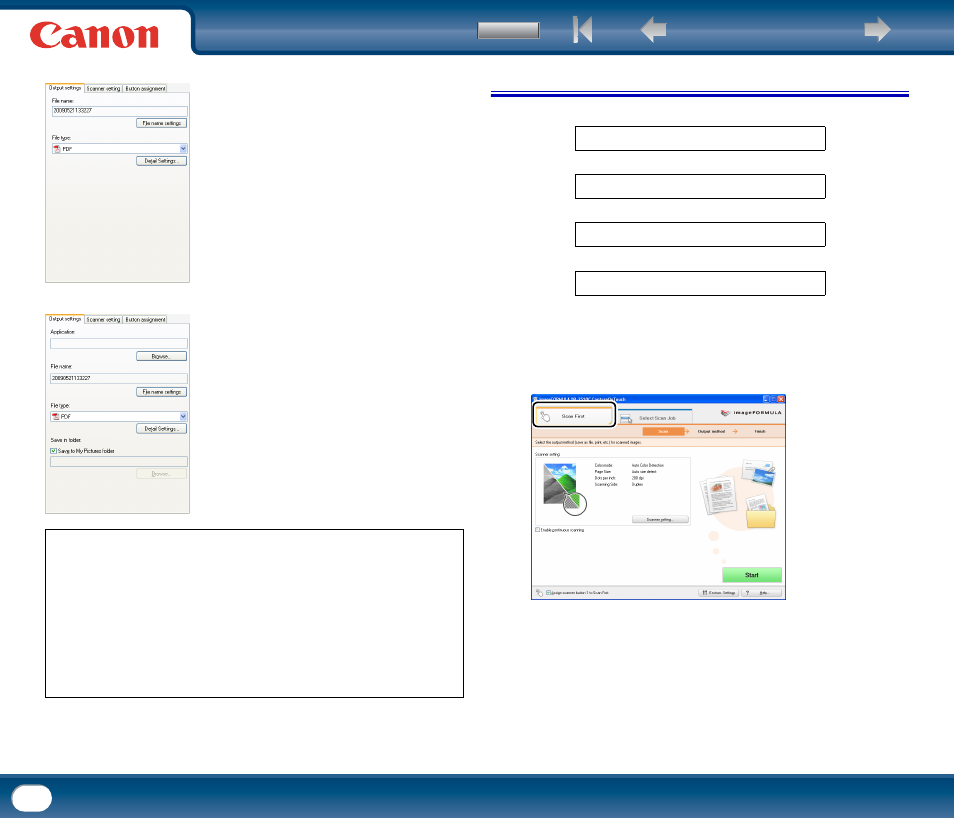Click the Output method step
Viewport: 954px width, 818px height.
711,431
